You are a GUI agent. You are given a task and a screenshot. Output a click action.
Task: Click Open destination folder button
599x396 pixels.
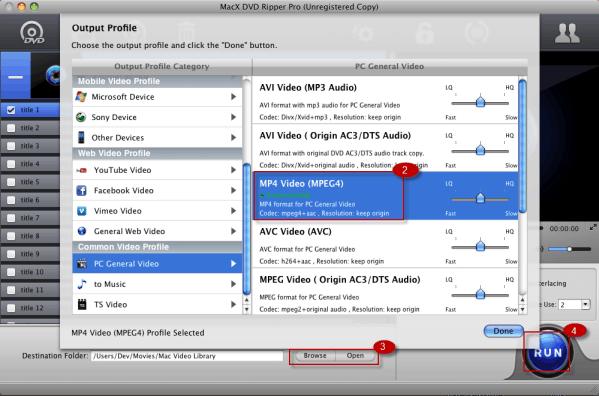point(355,356)
